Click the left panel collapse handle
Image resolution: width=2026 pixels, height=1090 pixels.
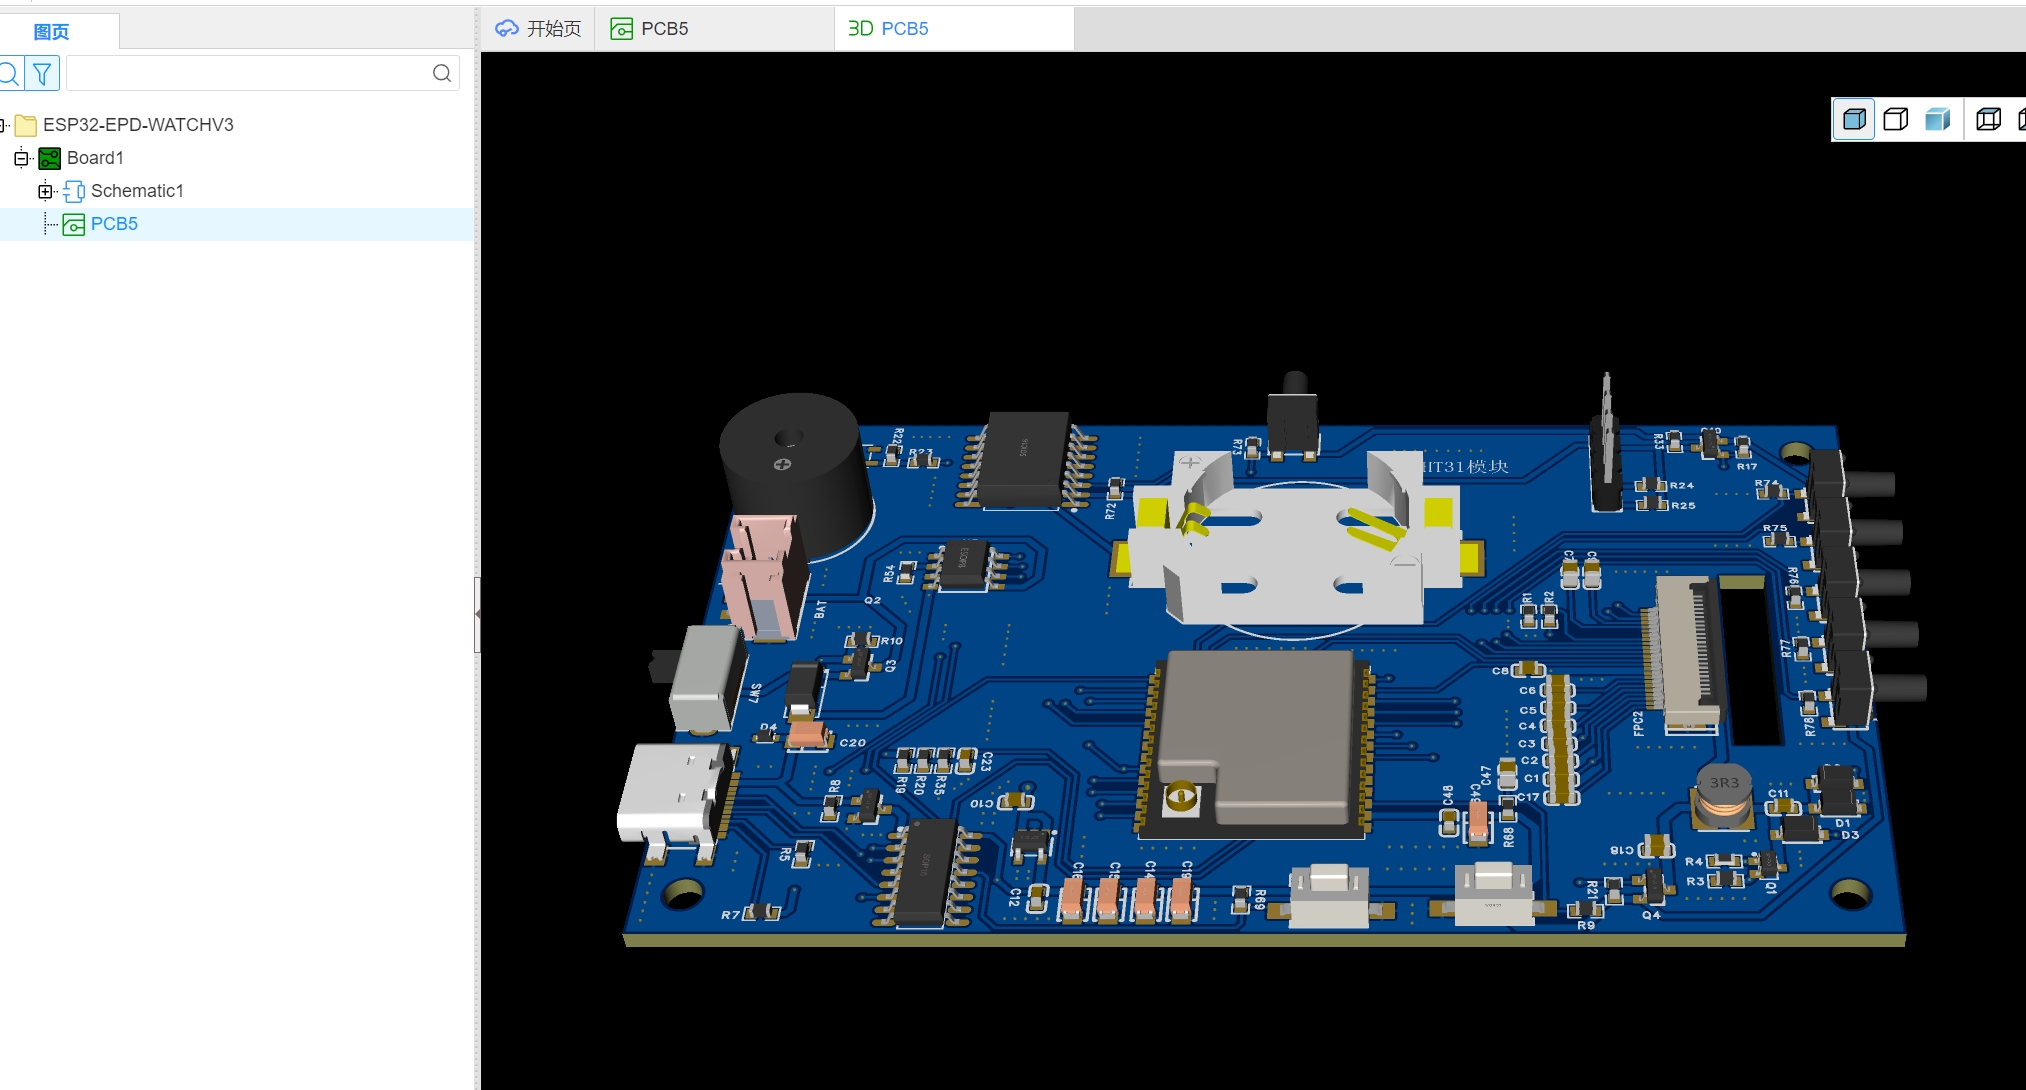coord(477,614)
